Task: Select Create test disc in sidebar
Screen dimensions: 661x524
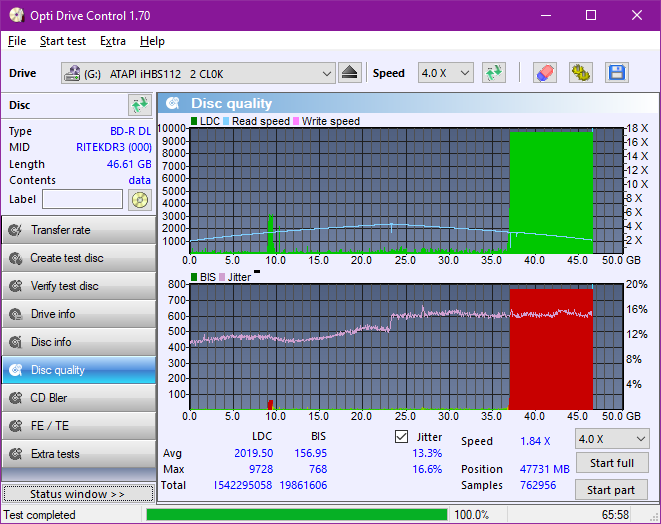Action: click(79, 258)
